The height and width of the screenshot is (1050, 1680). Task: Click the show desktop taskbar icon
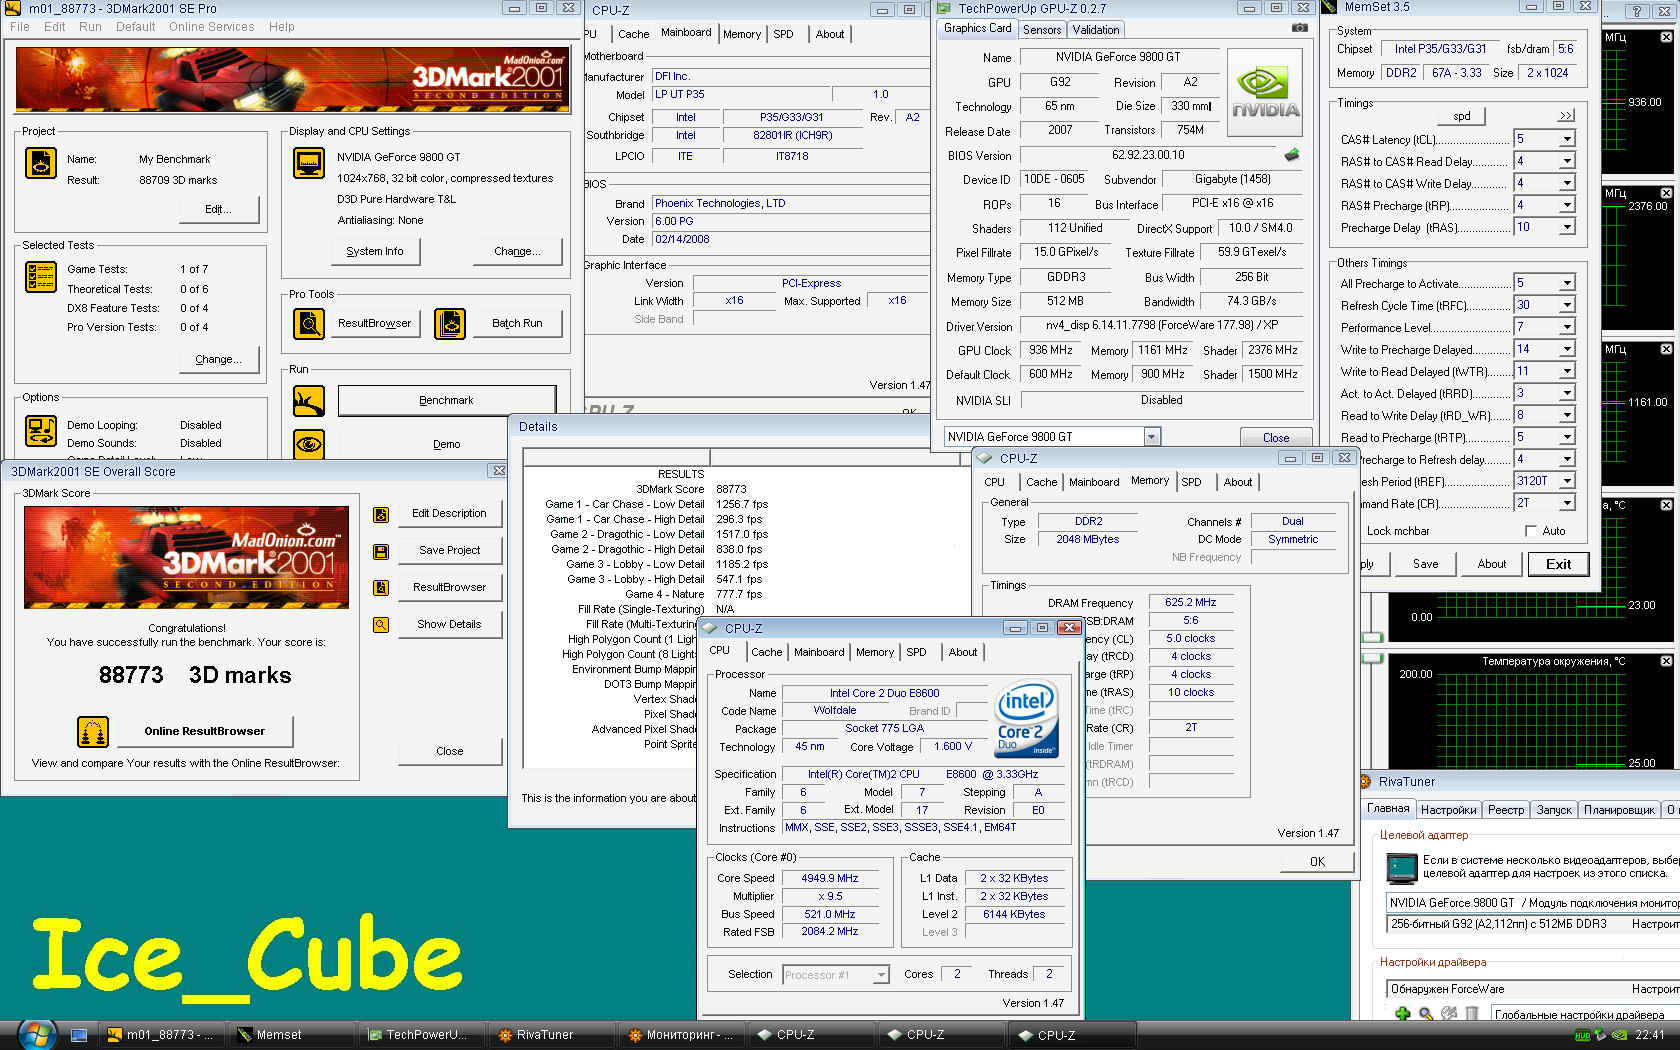point(79,1035)
